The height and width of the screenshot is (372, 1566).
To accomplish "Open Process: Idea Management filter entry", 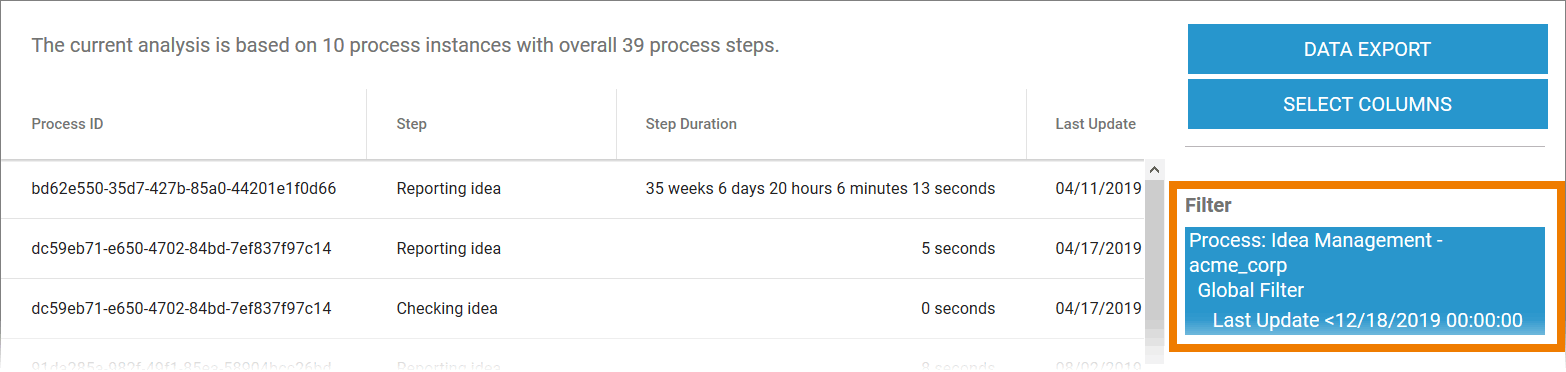I will click(x=1315, y=253).
